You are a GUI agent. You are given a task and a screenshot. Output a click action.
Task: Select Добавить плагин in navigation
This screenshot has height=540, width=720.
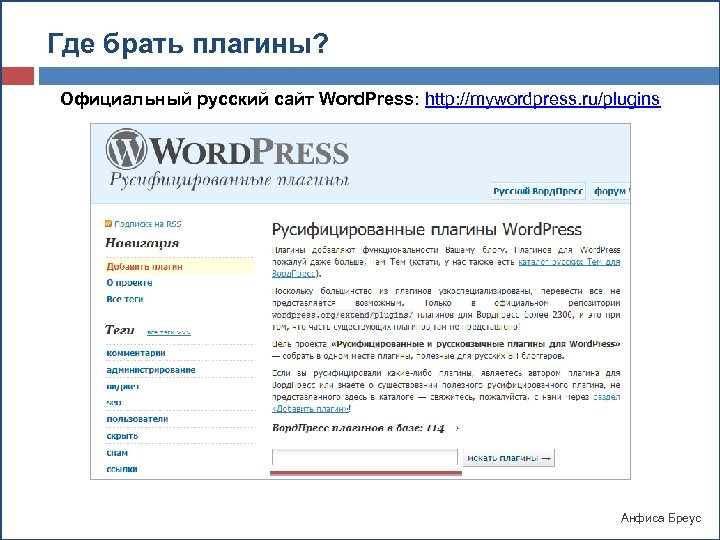tap(145, 267)
